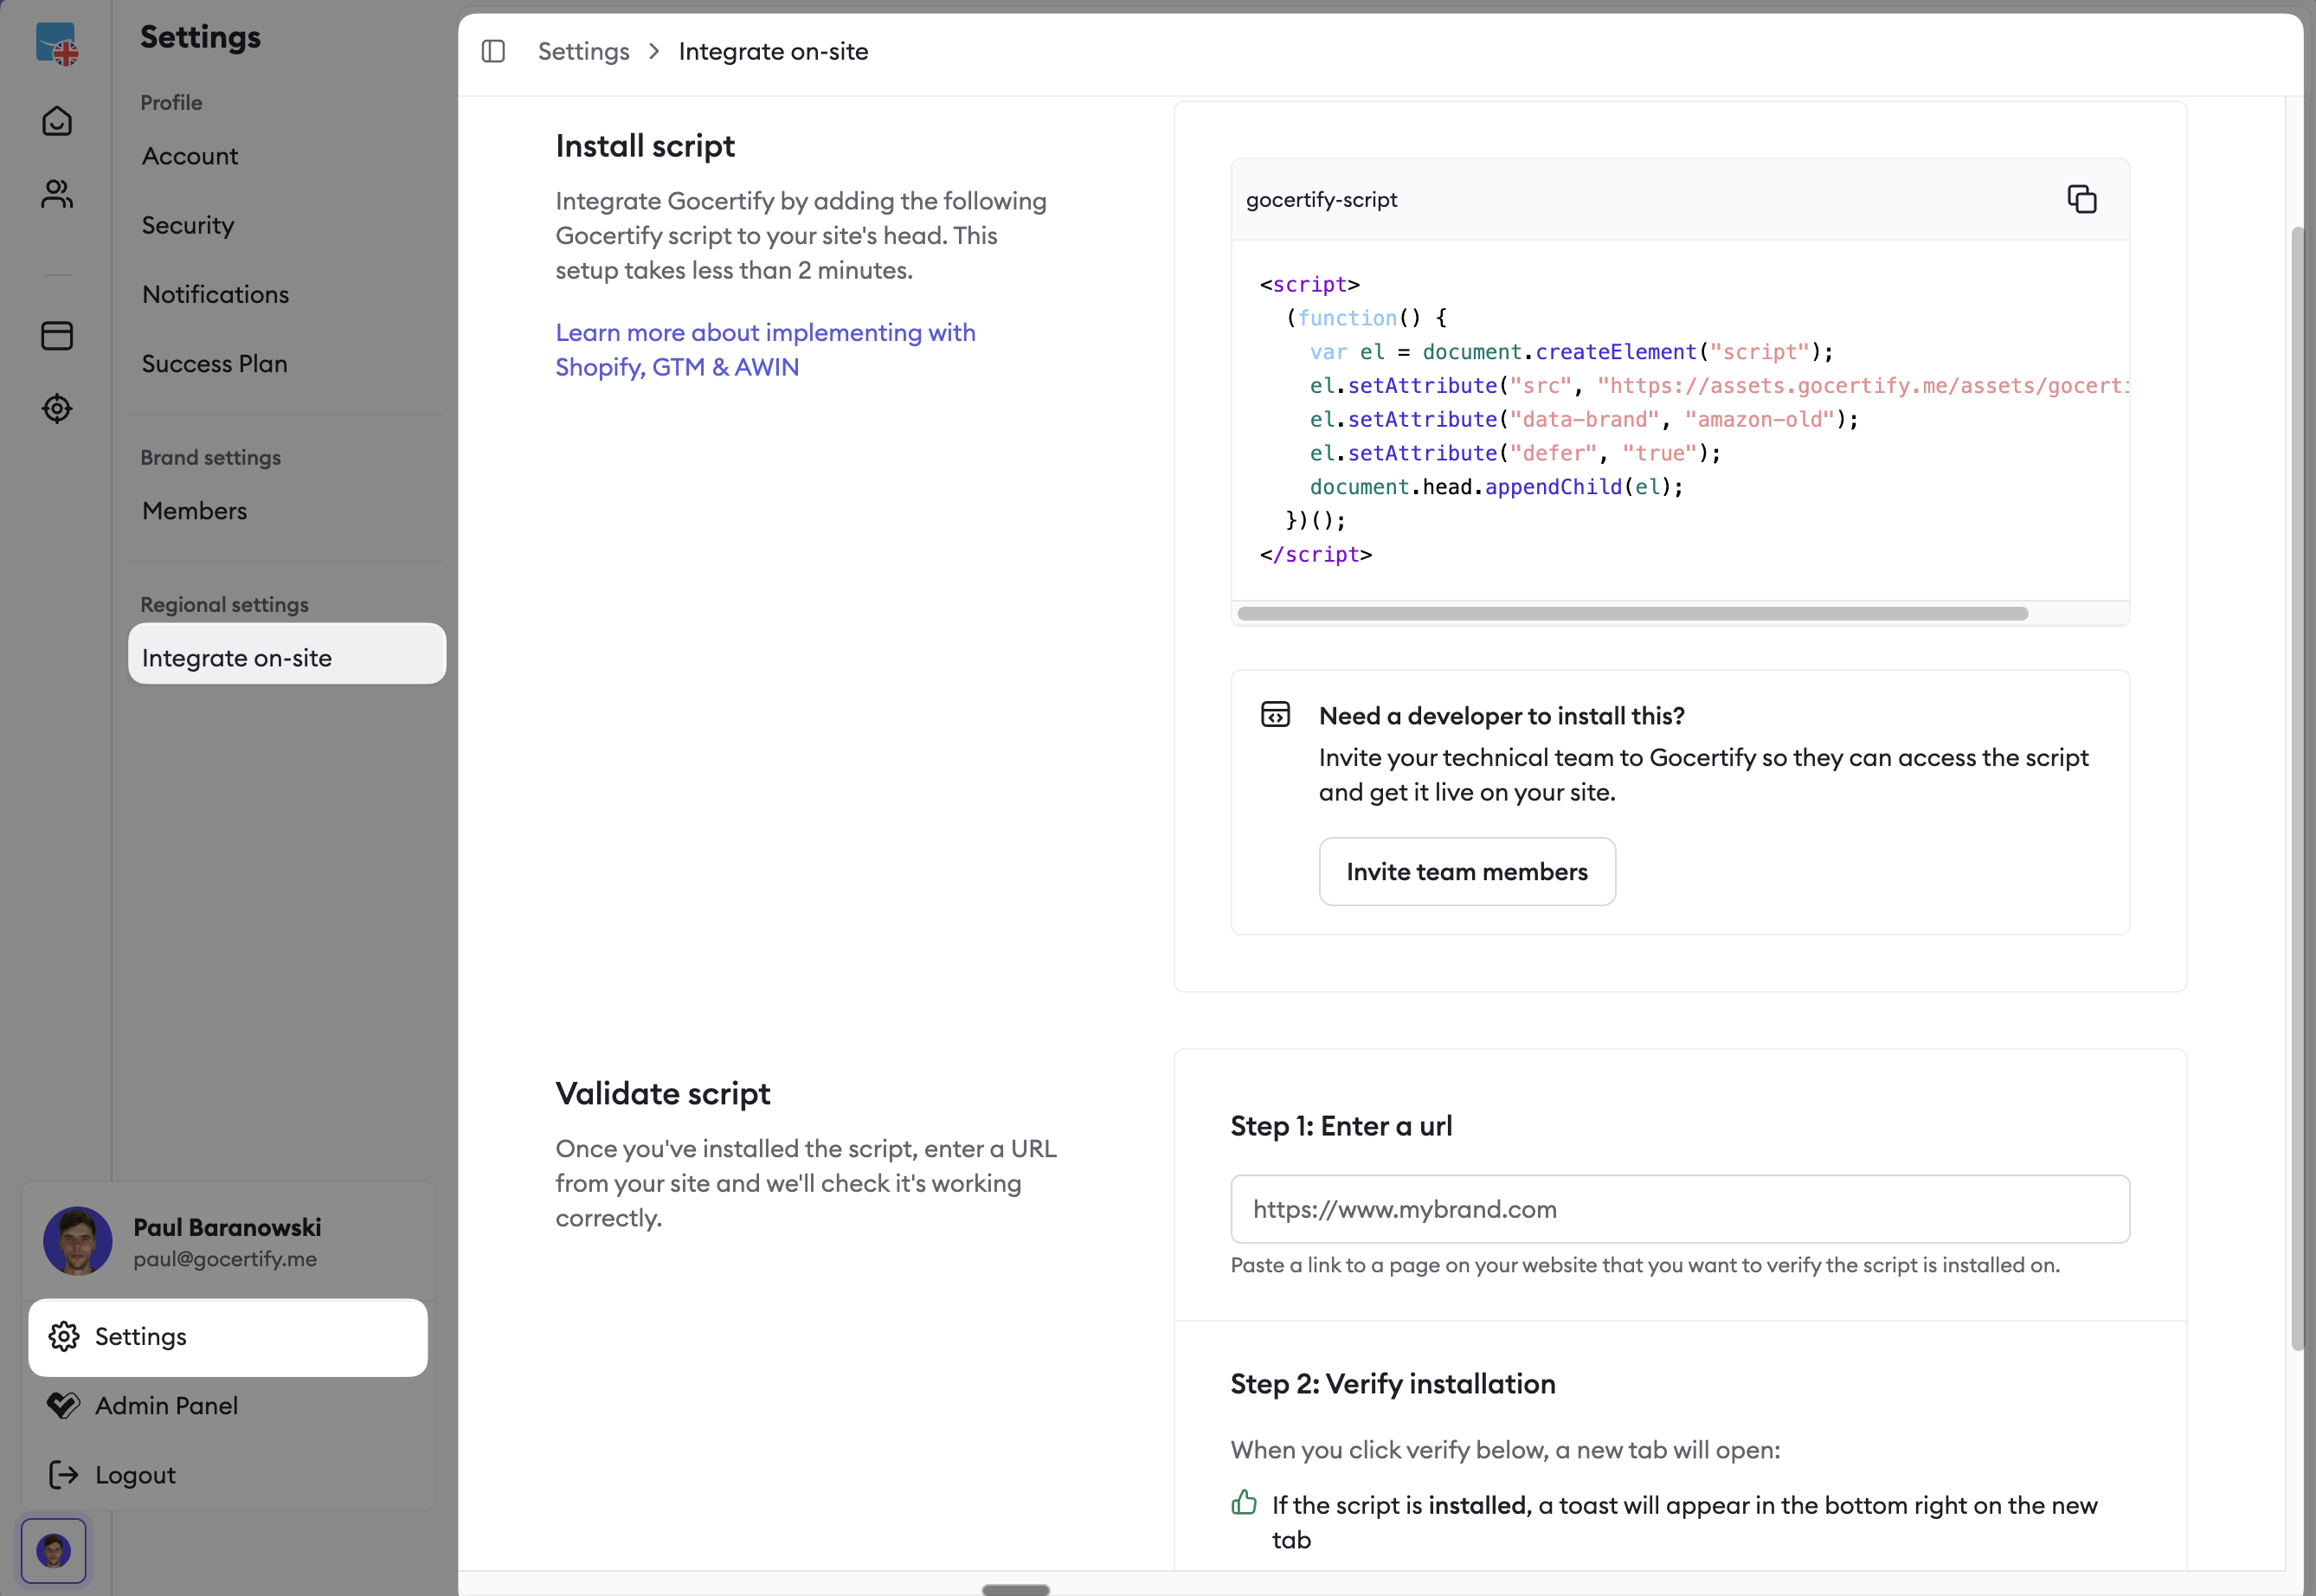Open Account settings
Viewport: 2316px width, 1596px height.
[190, 155]
